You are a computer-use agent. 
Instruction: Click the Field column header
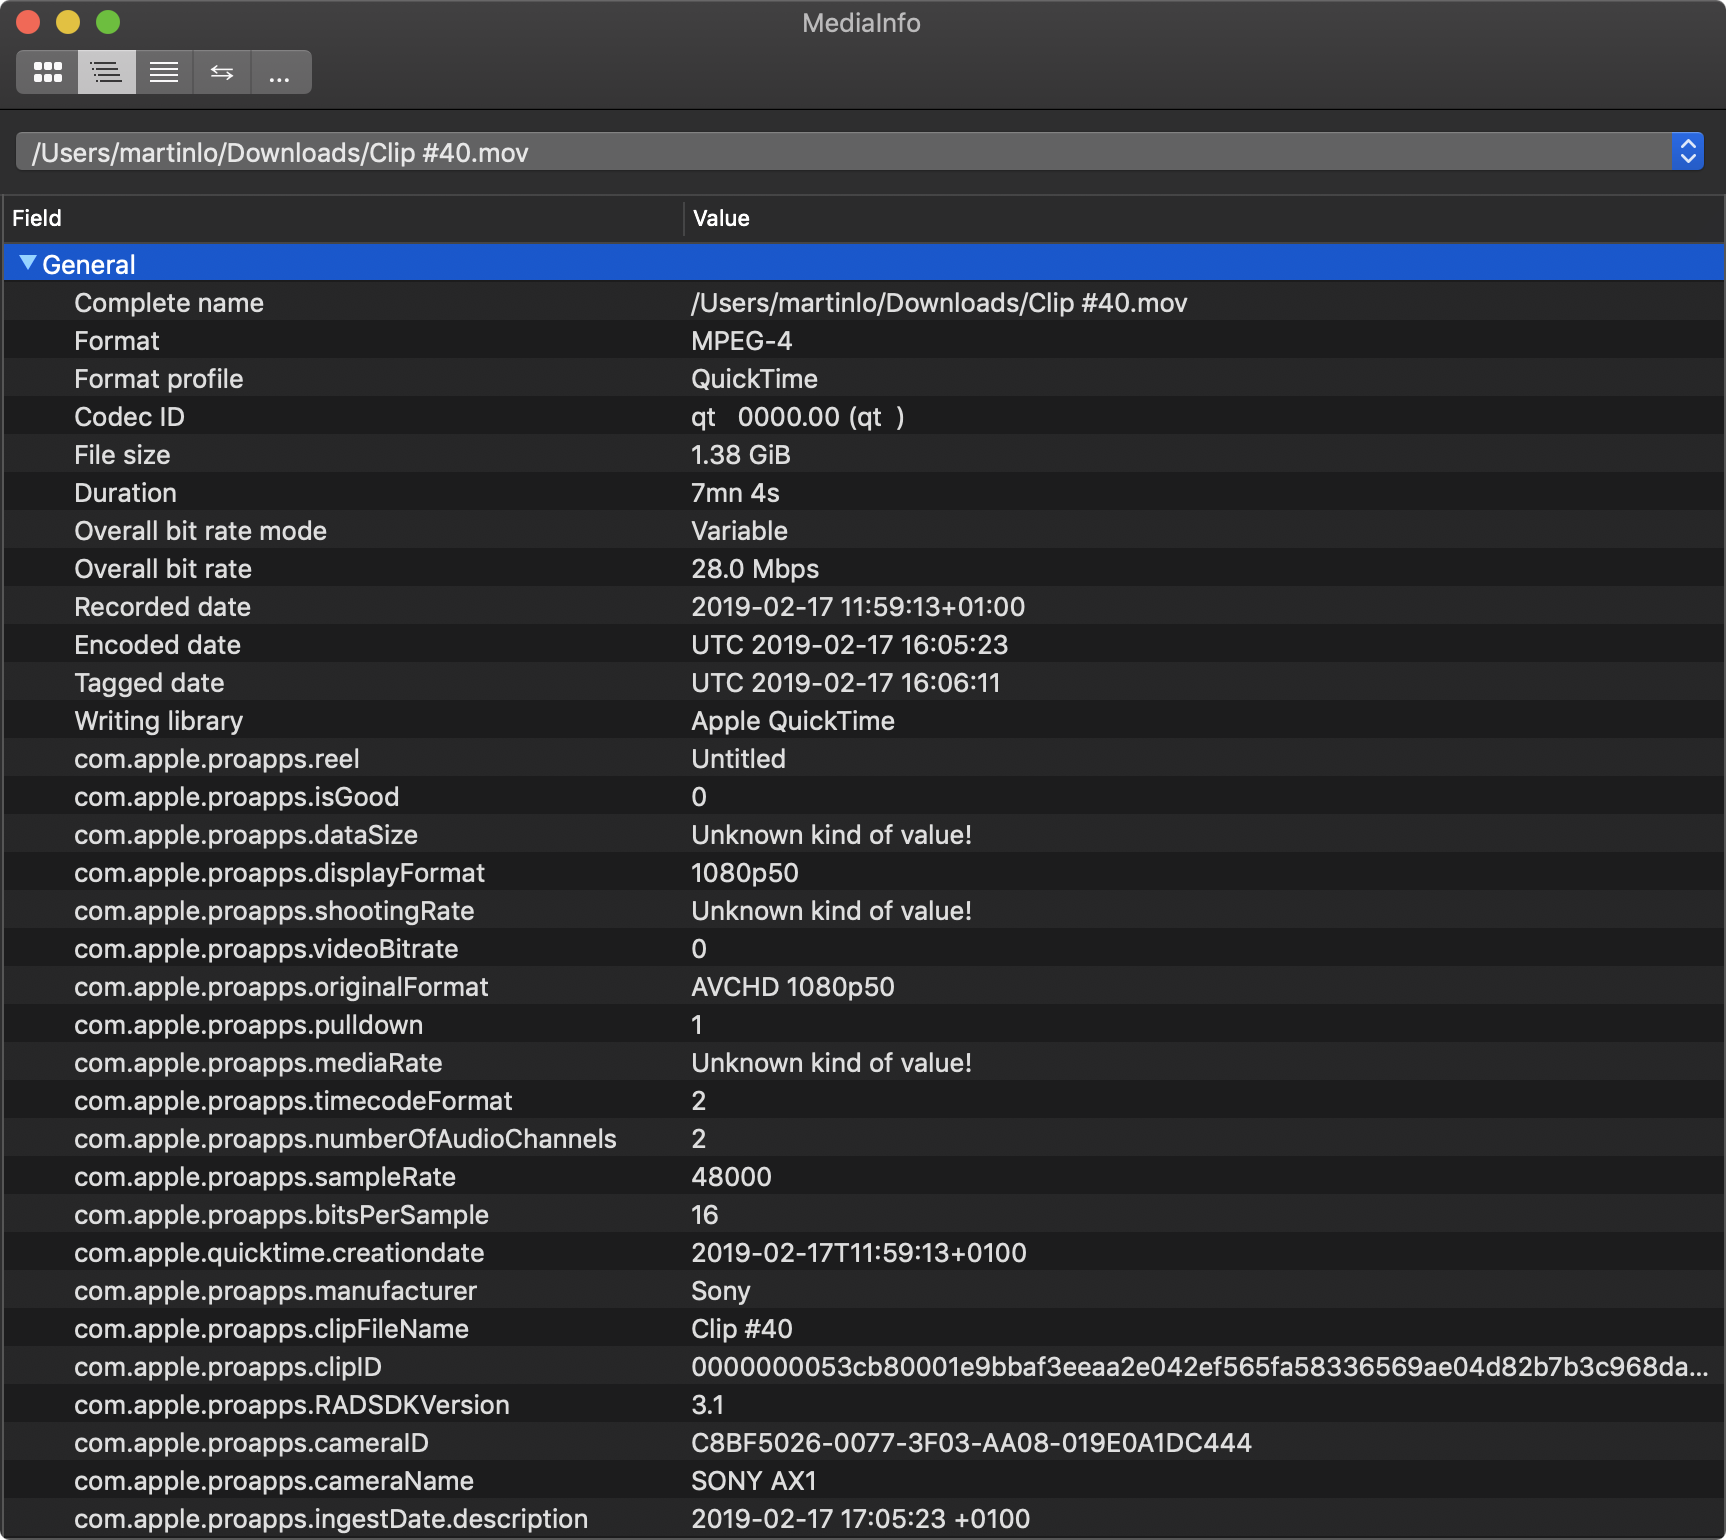pyautogui.click(x=37, y=218)
